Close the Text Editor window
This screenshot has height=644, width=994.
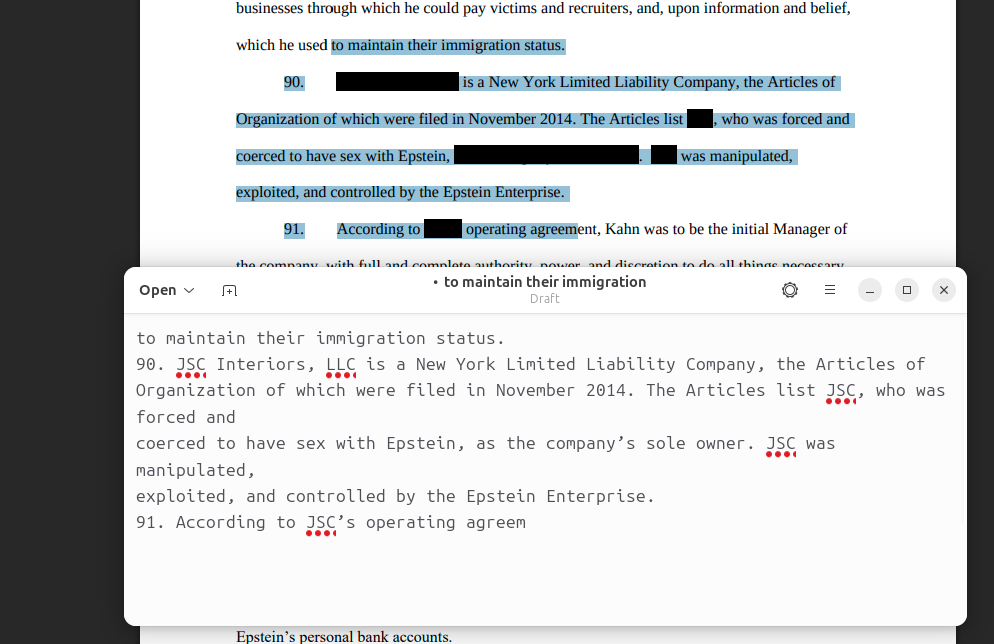point(944,290)
